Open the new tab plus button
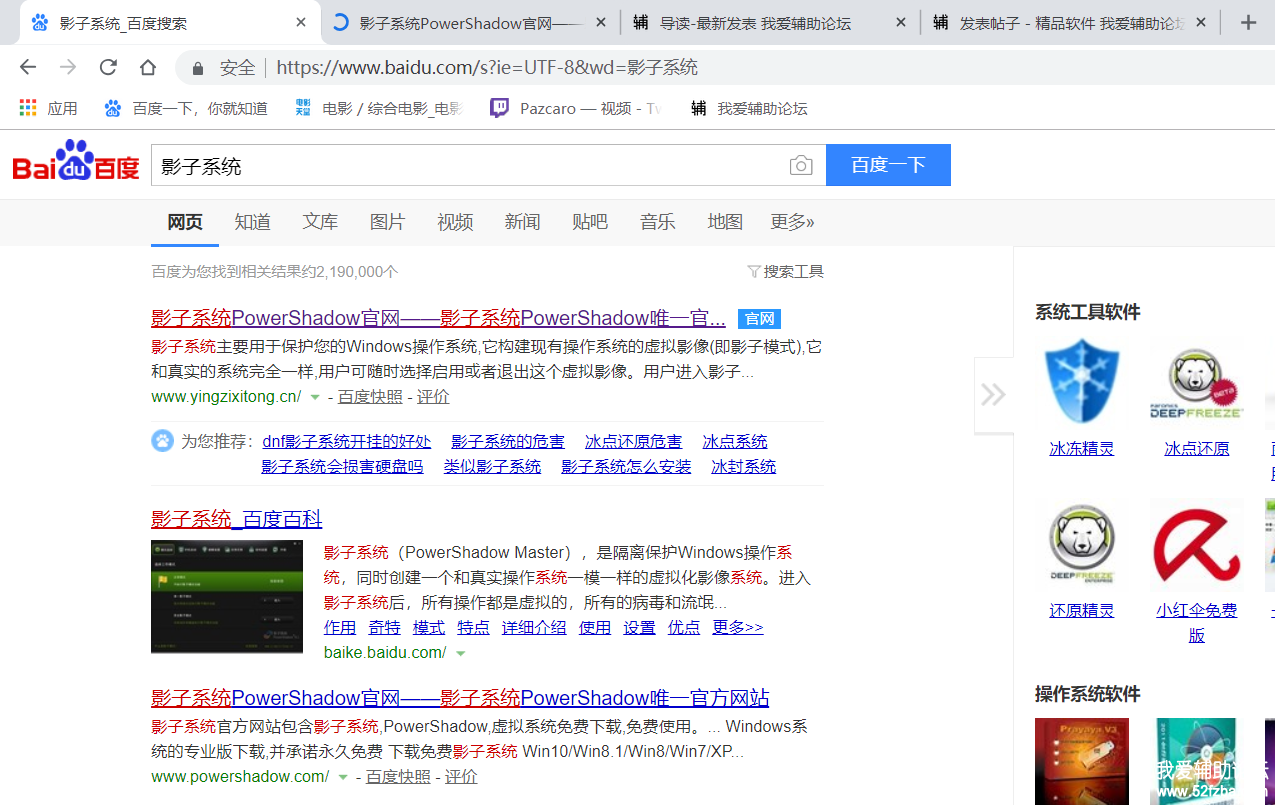The width and height of the screenshot is (1275, 805). pyautogui.click(x=1248, y=23)
